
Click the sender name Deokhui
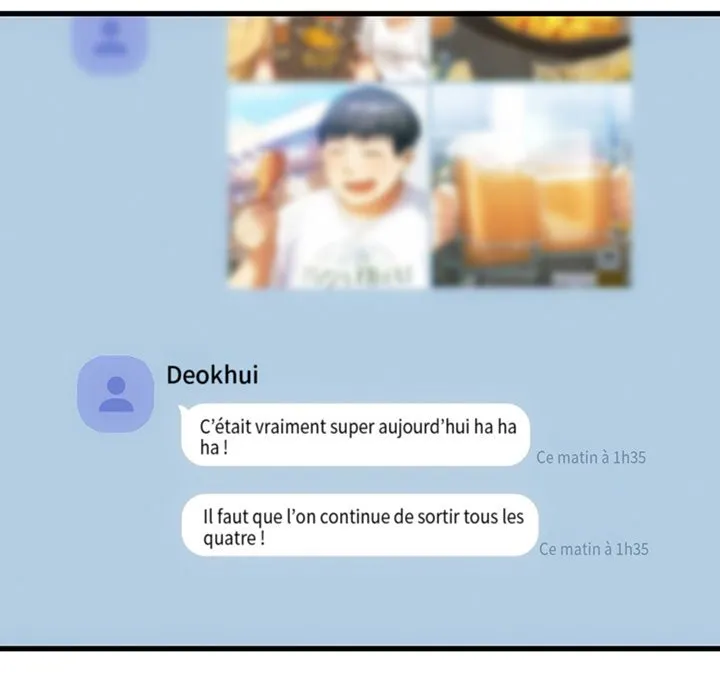(x=212, y=375)
